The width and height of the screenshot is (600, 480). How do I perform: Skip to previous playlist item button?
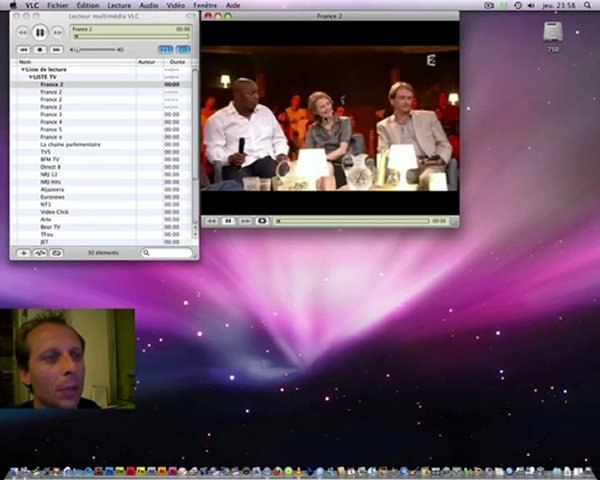(x=23, y=50)
